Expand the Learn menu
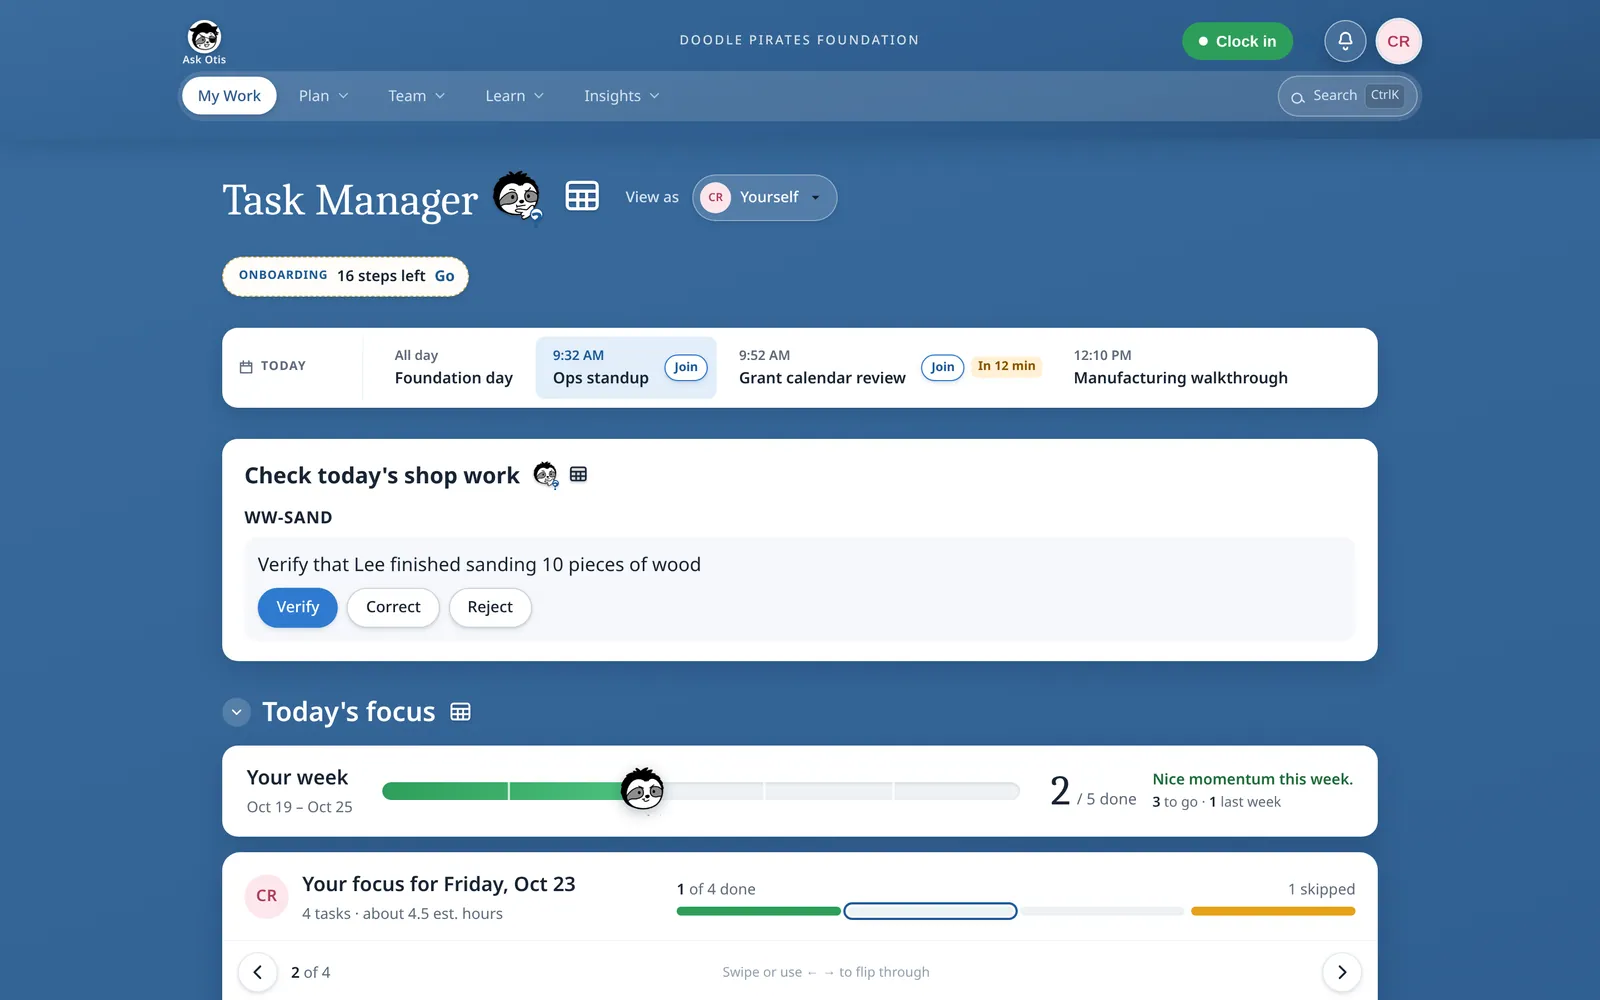 (x=514, y=96)
